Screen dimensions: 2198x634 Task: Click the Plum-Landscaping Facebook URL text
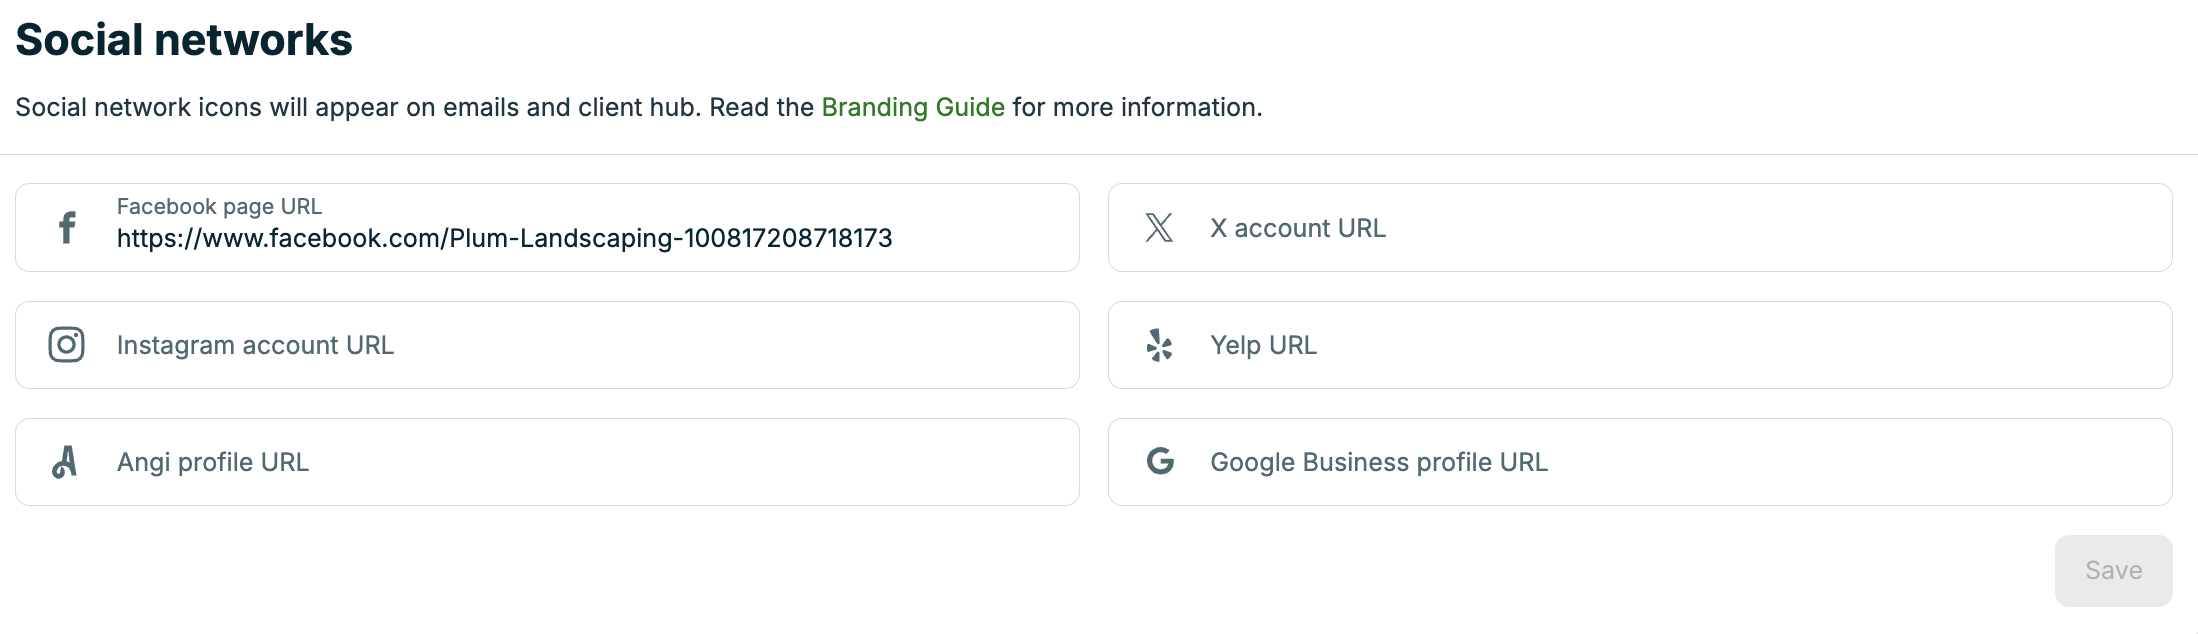pyautogui.click(x=504, y=238)
